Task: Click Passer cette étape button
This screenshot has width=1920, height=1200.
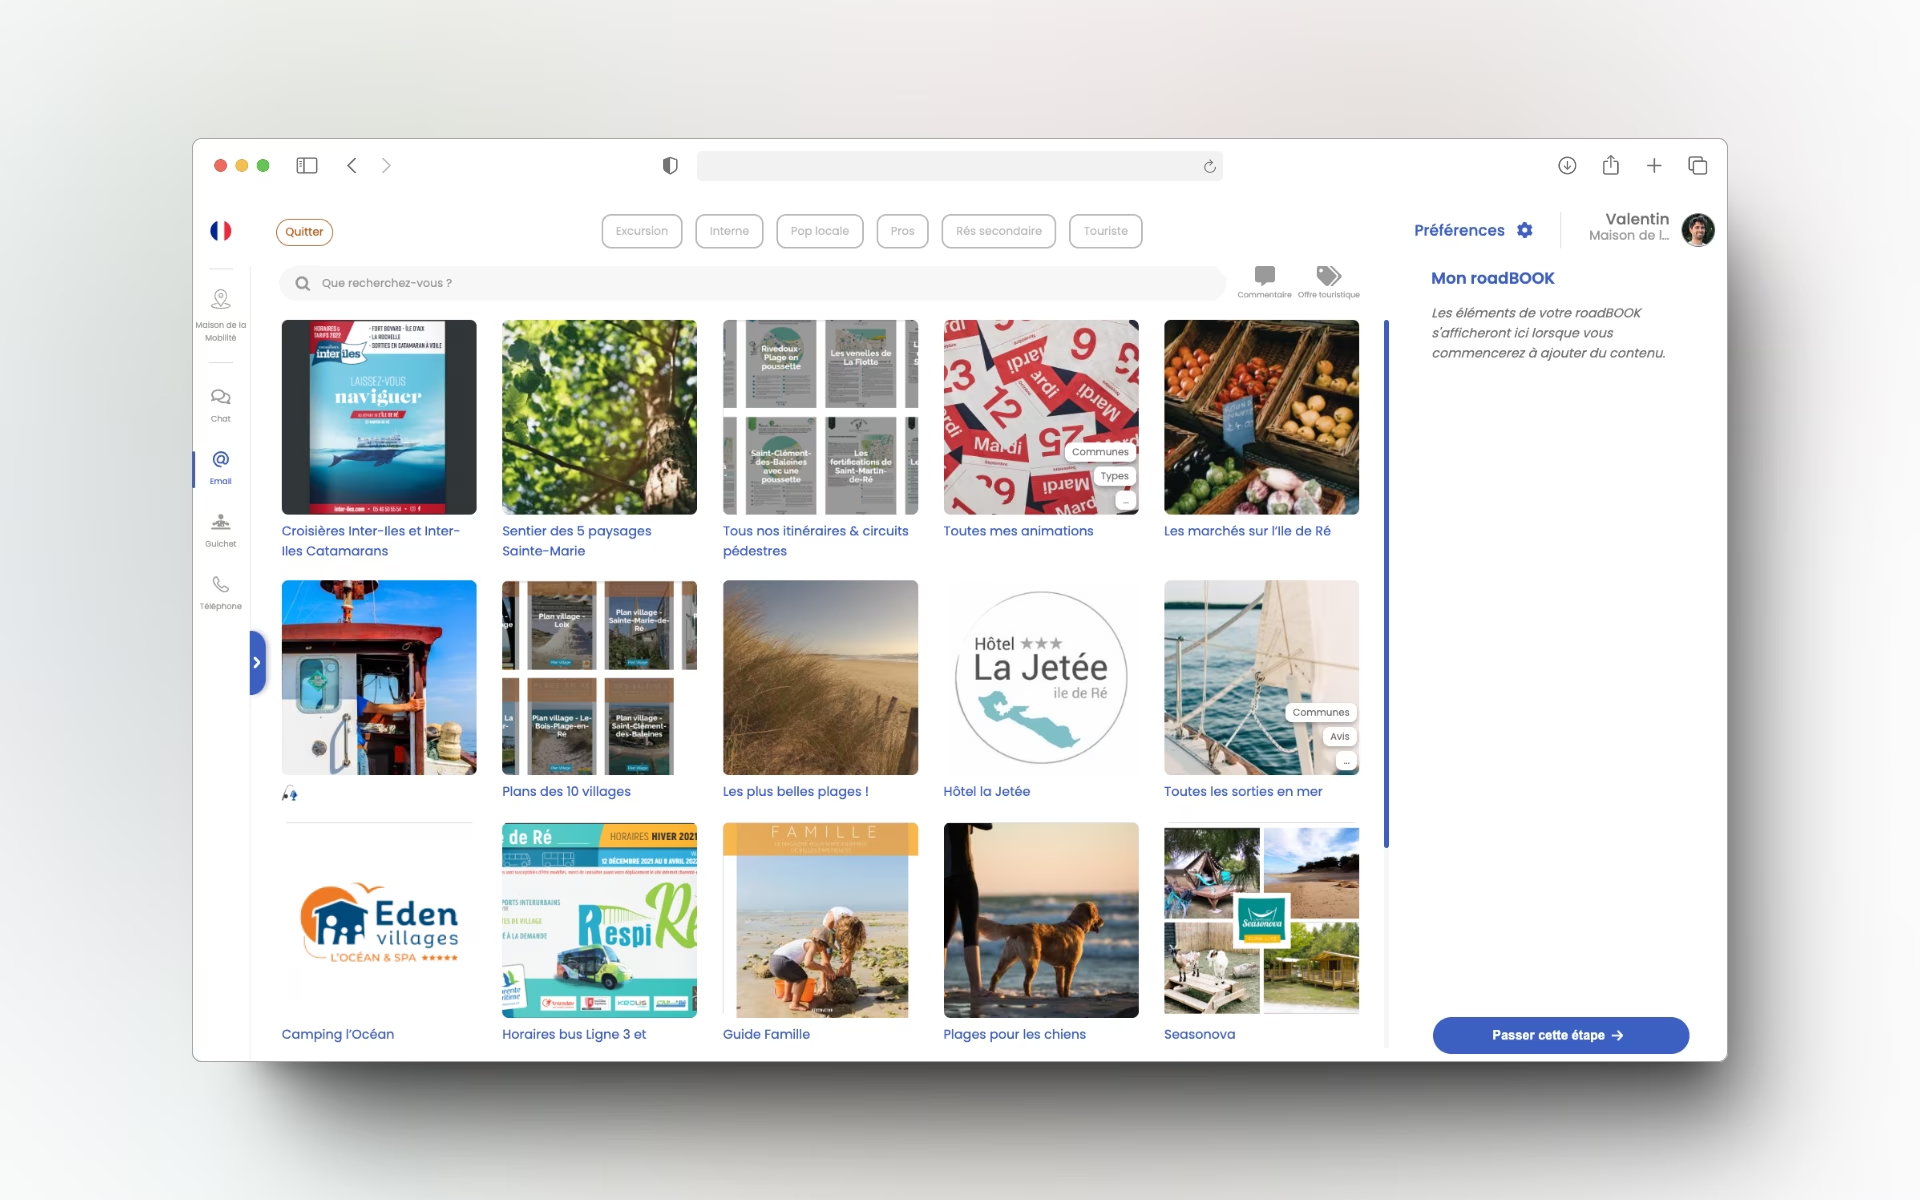Action: click(x=1560, y=1035)
